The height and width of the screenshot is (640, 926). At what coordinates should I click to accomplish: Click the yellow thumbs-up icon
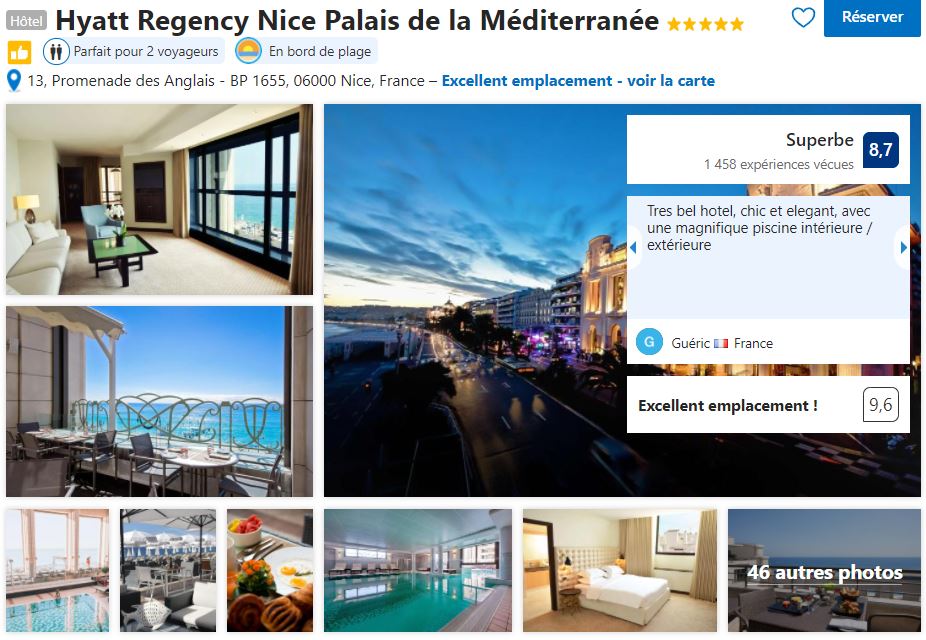(x=19, y=53)
